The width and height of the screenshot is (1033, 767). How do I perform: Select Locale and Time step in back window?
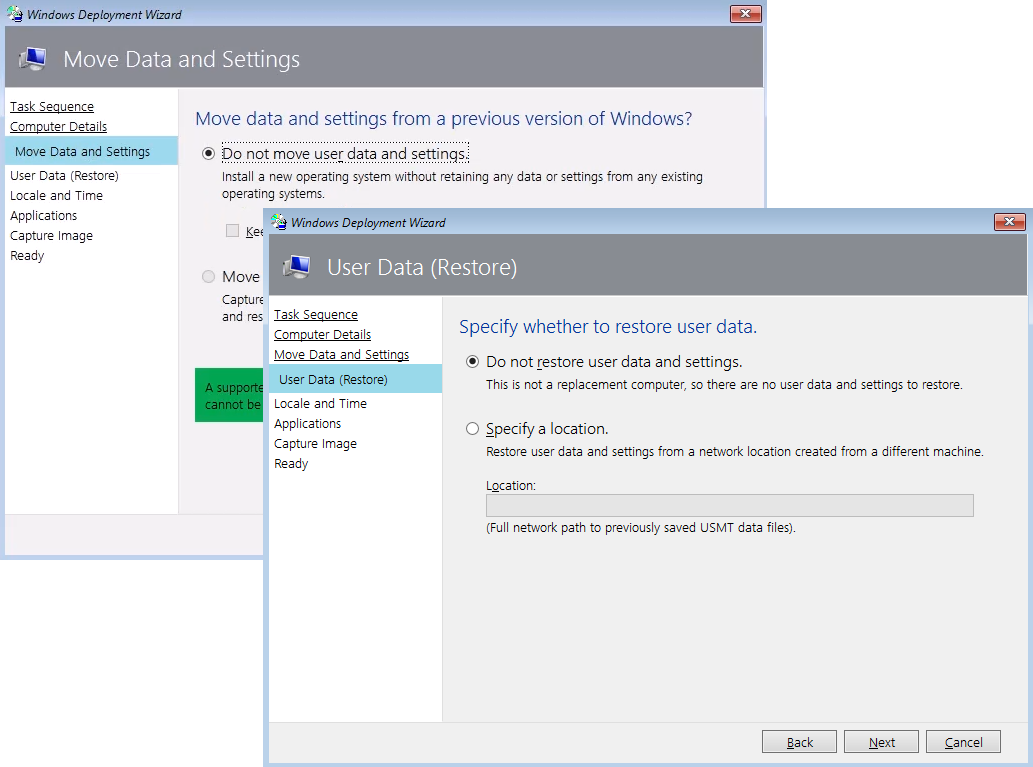coord(56,196)
